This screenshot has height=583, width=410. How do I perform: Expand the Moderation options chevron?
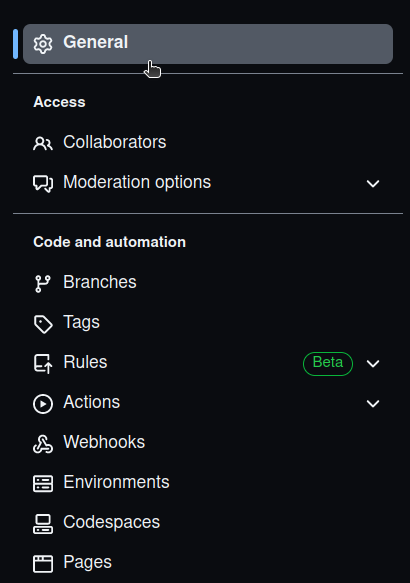point(373,183)
